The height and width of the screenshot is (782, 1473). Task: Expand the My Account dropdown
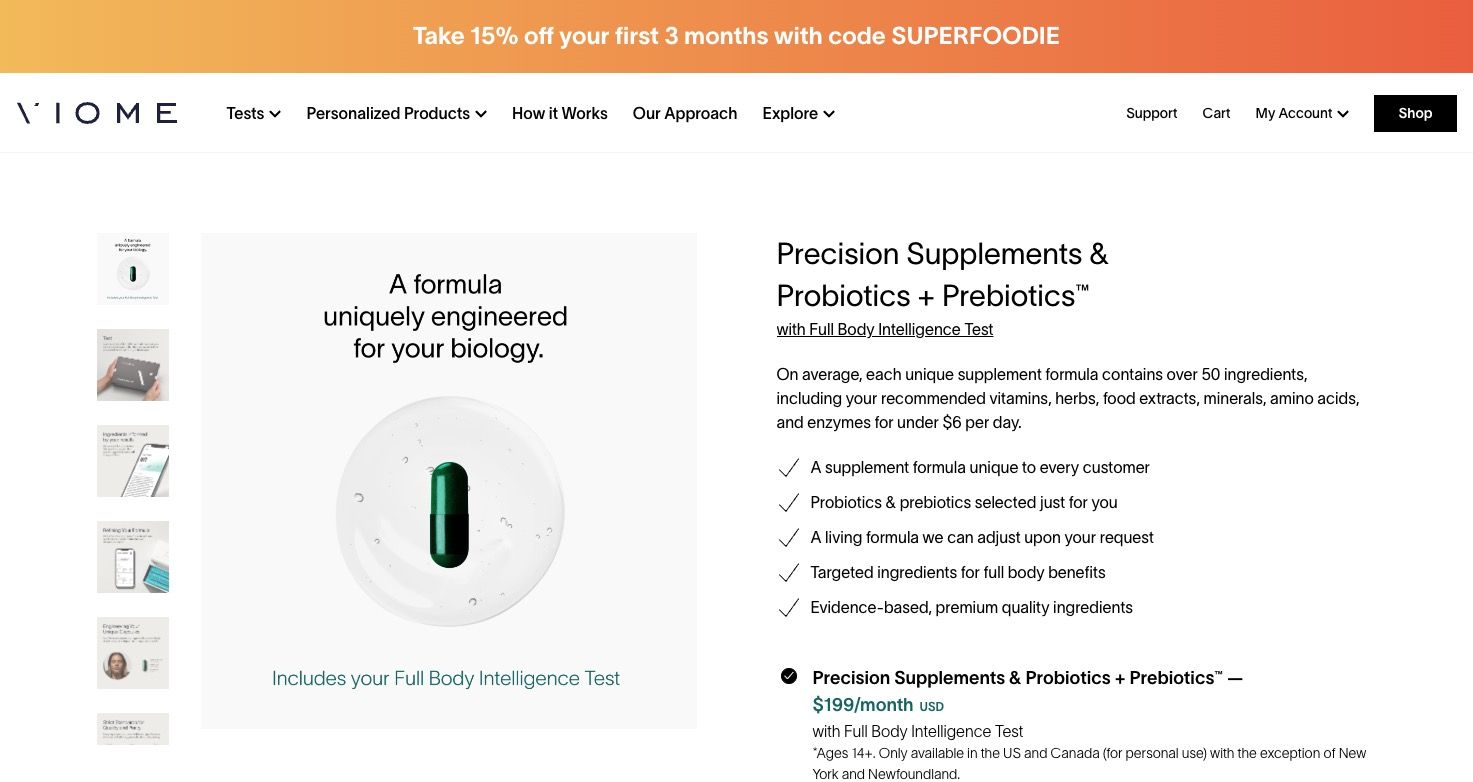coord(1300,113)
